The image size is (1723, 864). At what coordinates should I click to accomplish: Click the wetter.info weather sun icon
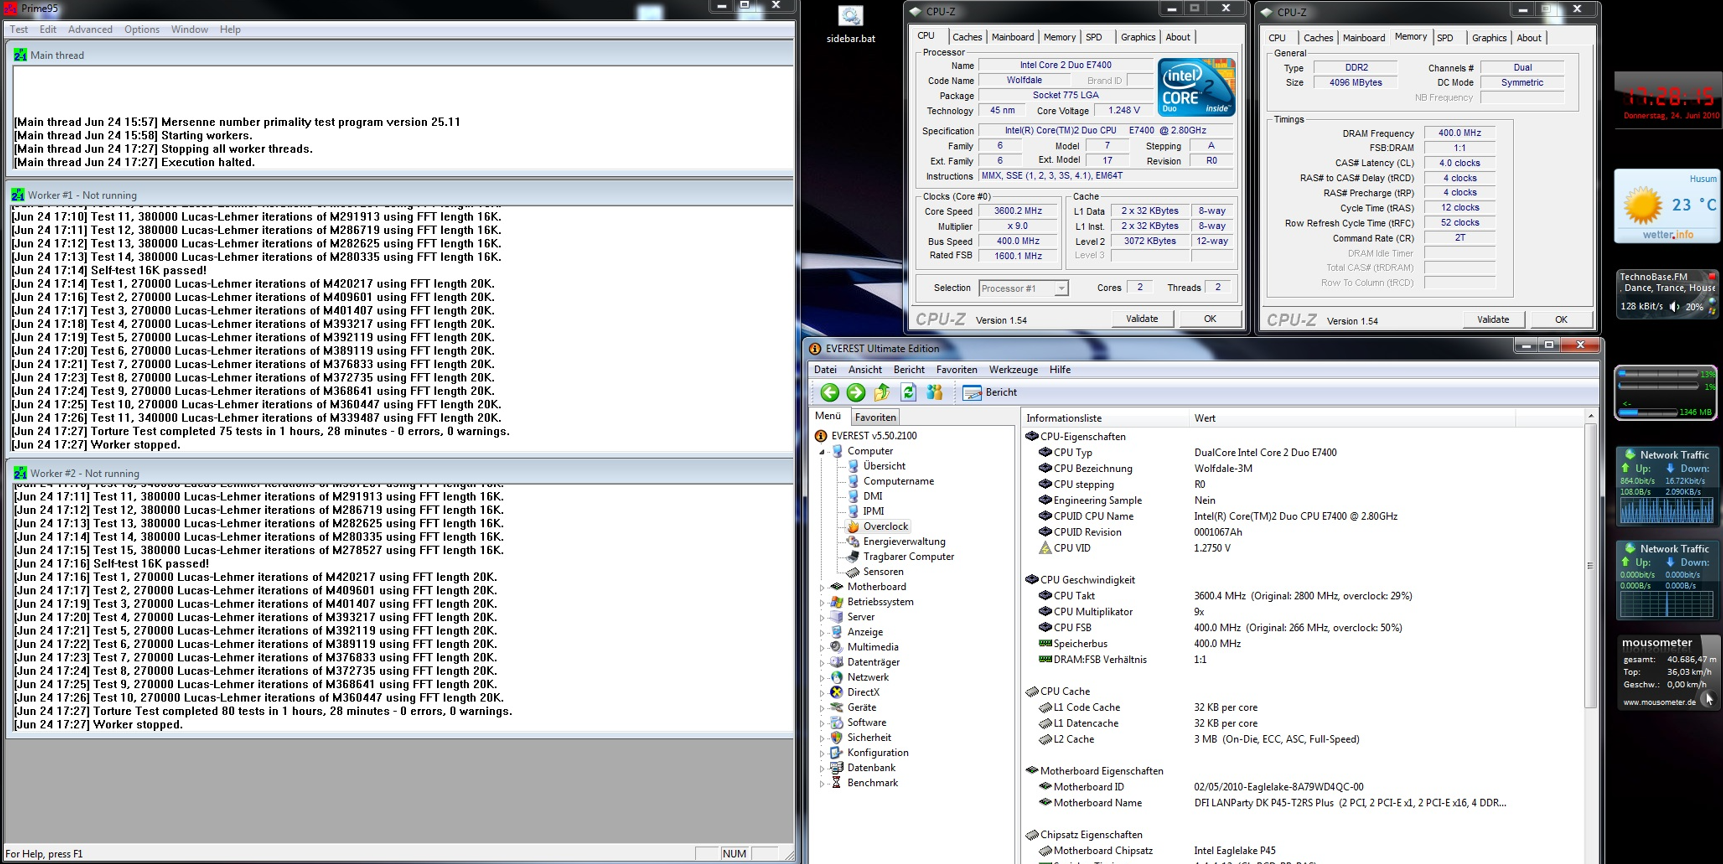click(1643, 206)
